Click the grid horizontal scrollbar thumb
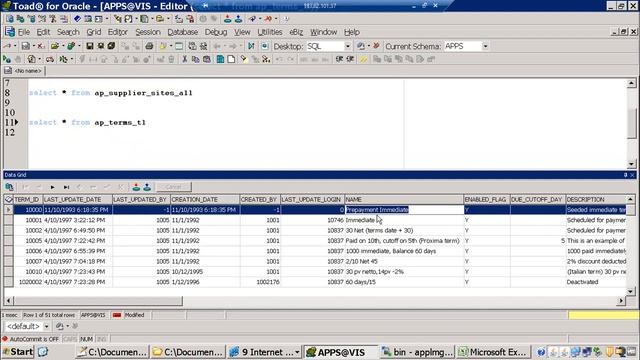Screen dimensions: 640x360 click(x=98, y=301)
